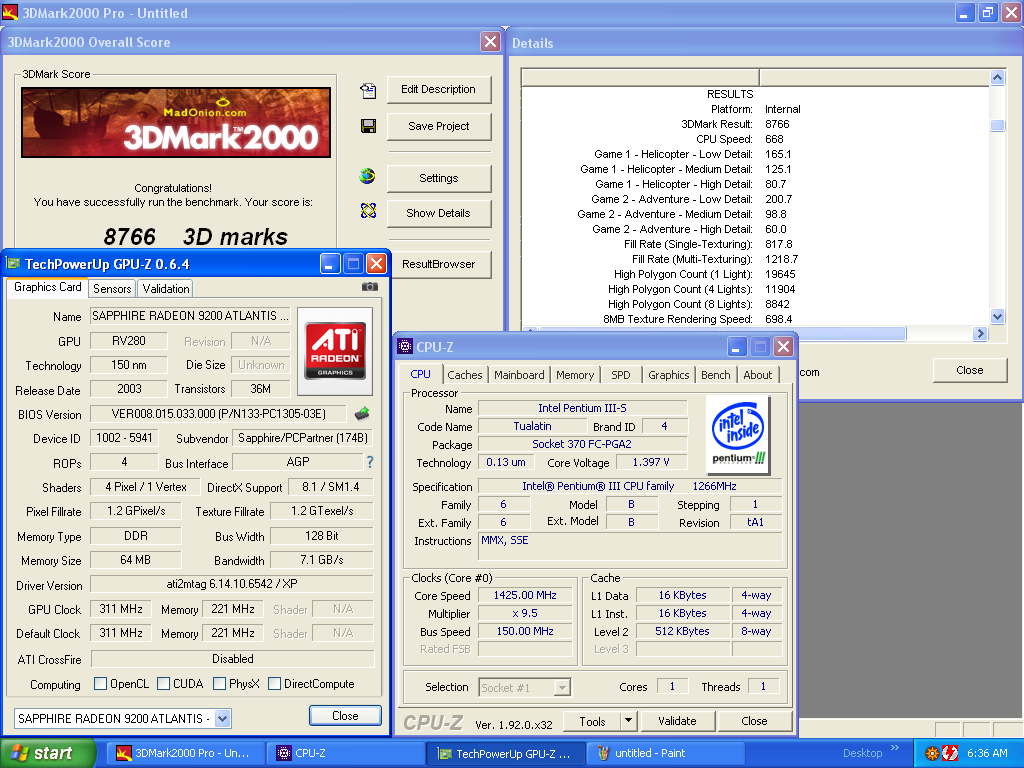Image resolution: width=1024 pixels, height=768 pixels.
Task: Switch to GPU-Z Sensors tab
Action: tap(112, 288)
